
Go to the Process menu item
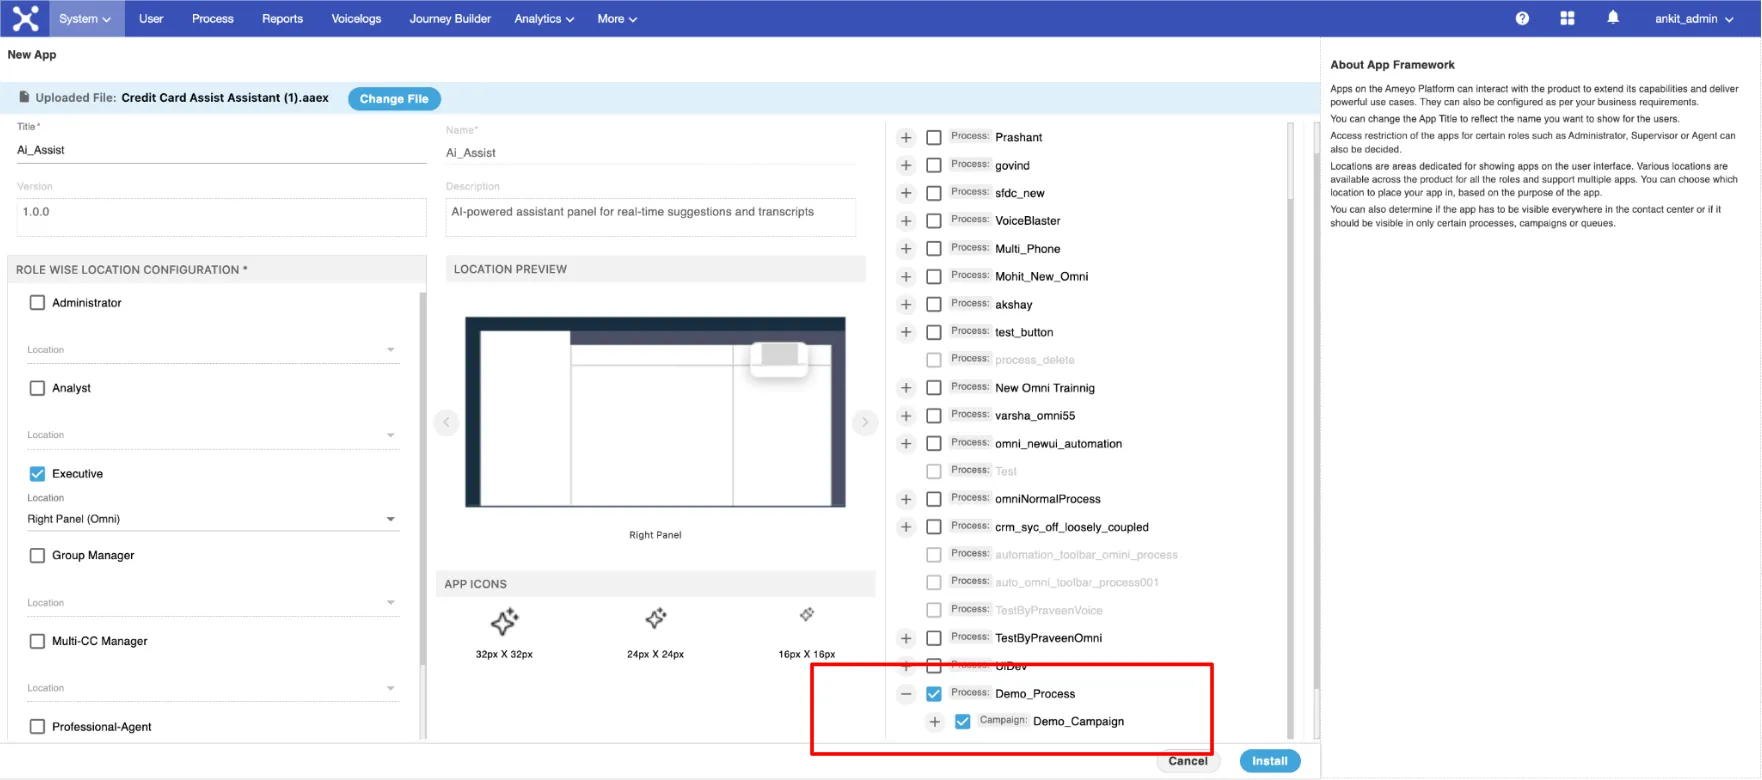213,19
